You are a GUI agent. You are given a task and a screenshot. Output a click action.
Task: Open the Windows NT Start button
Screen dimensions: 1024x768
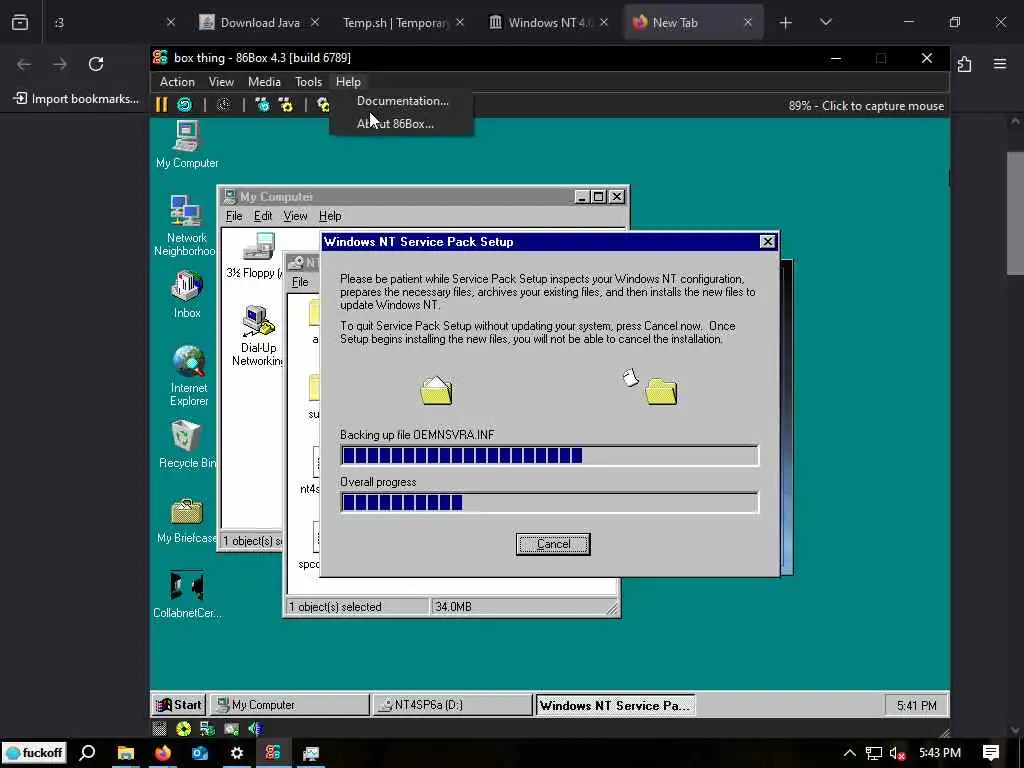tap(179, 705)
